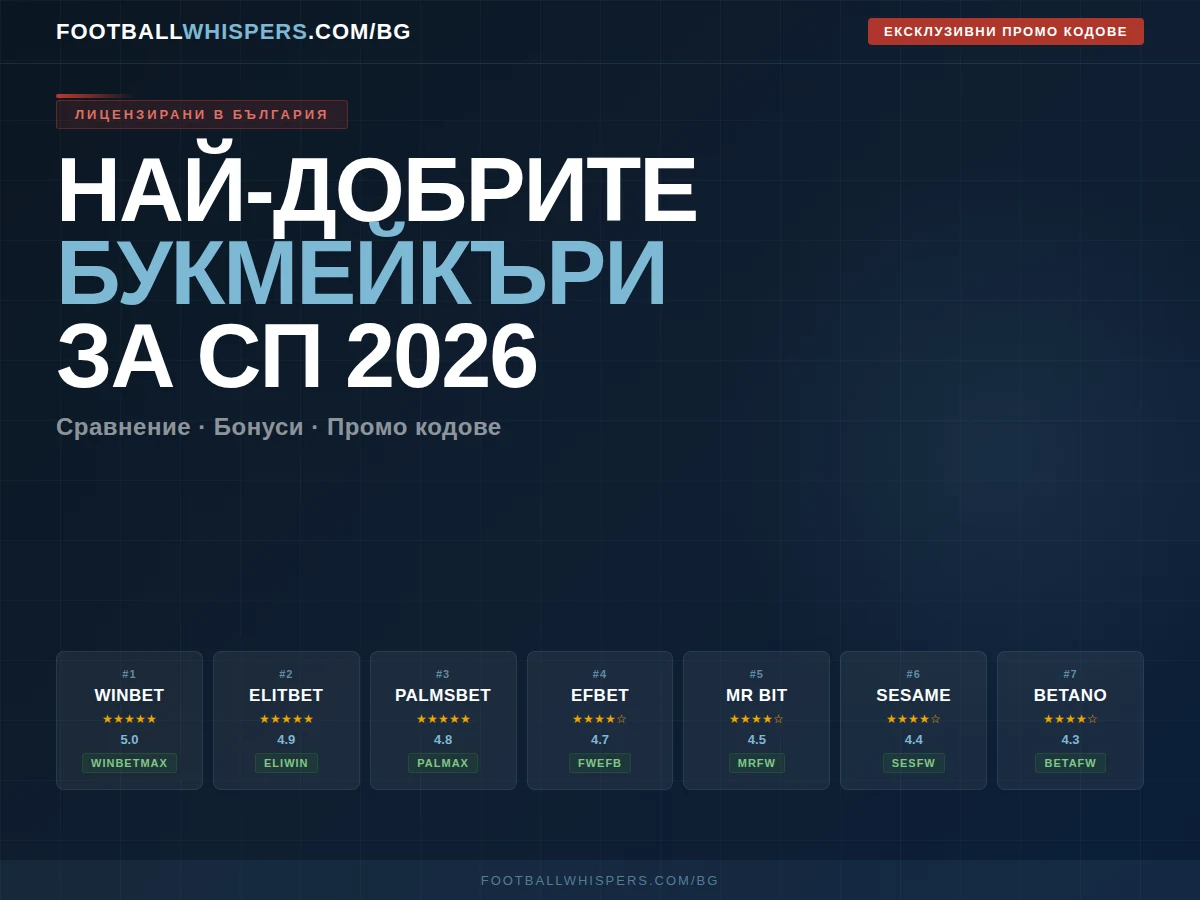This screenshot has width=1200, height=900.
Task: Click the star rating under MR BIT
Action: click(x=757, y=719)
